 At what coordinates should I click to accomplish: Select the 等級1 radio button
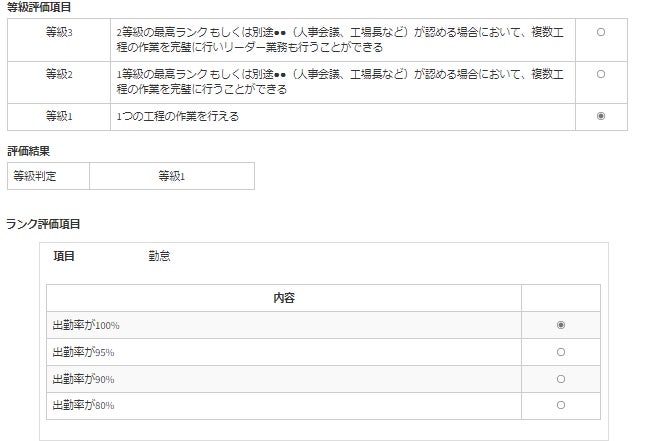pyautogui.click(x=600, y=116)
